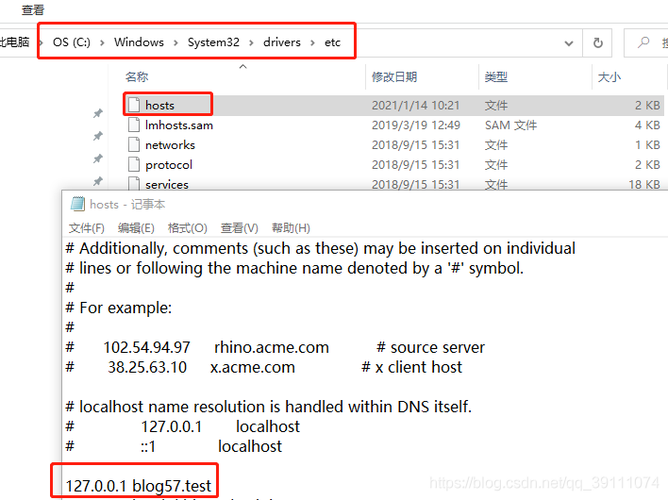Click the Notepad icon in hosts title bar
This screenshot has width=668, height=500.
pos(78,204)
